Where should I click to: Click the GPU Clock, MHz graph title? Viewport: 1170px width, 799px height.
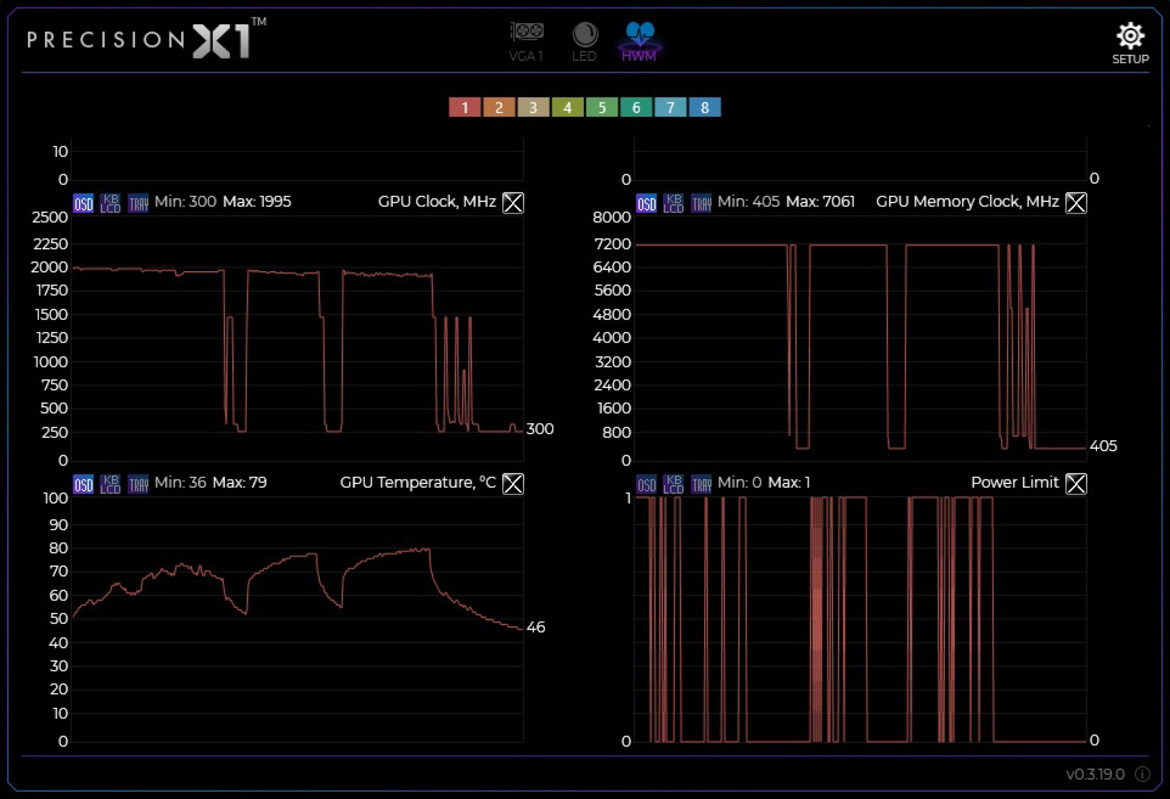pyautogui.click(x=437, y=202)
